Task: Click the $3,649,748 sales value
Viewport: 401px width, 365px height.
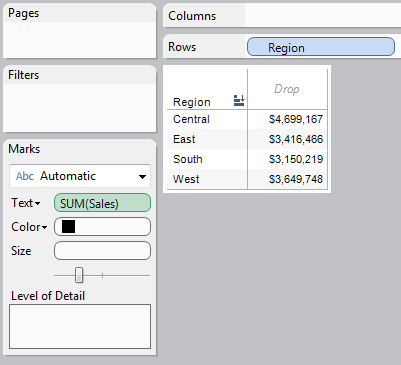Action: pos(296,179)
